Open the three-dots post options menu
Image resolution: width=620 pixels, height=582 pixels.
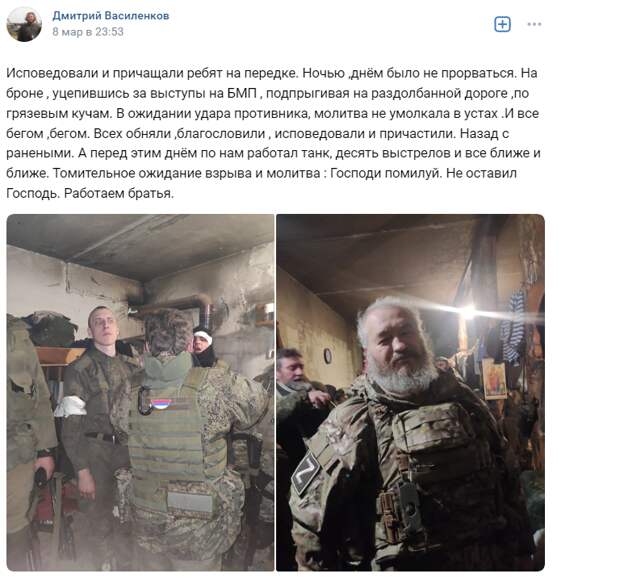pos(534,25)
